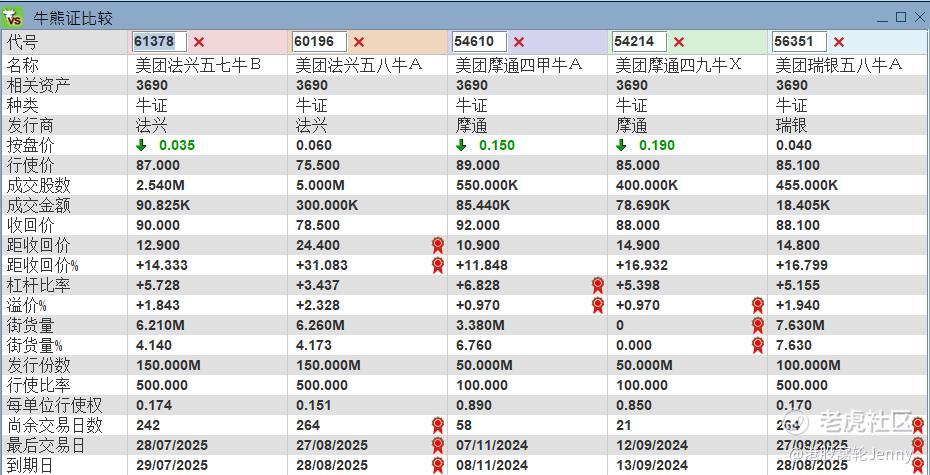Click the expiry date 29/07/2025
The width and height of the screenshot is (930, 475).
coord(172,466)
